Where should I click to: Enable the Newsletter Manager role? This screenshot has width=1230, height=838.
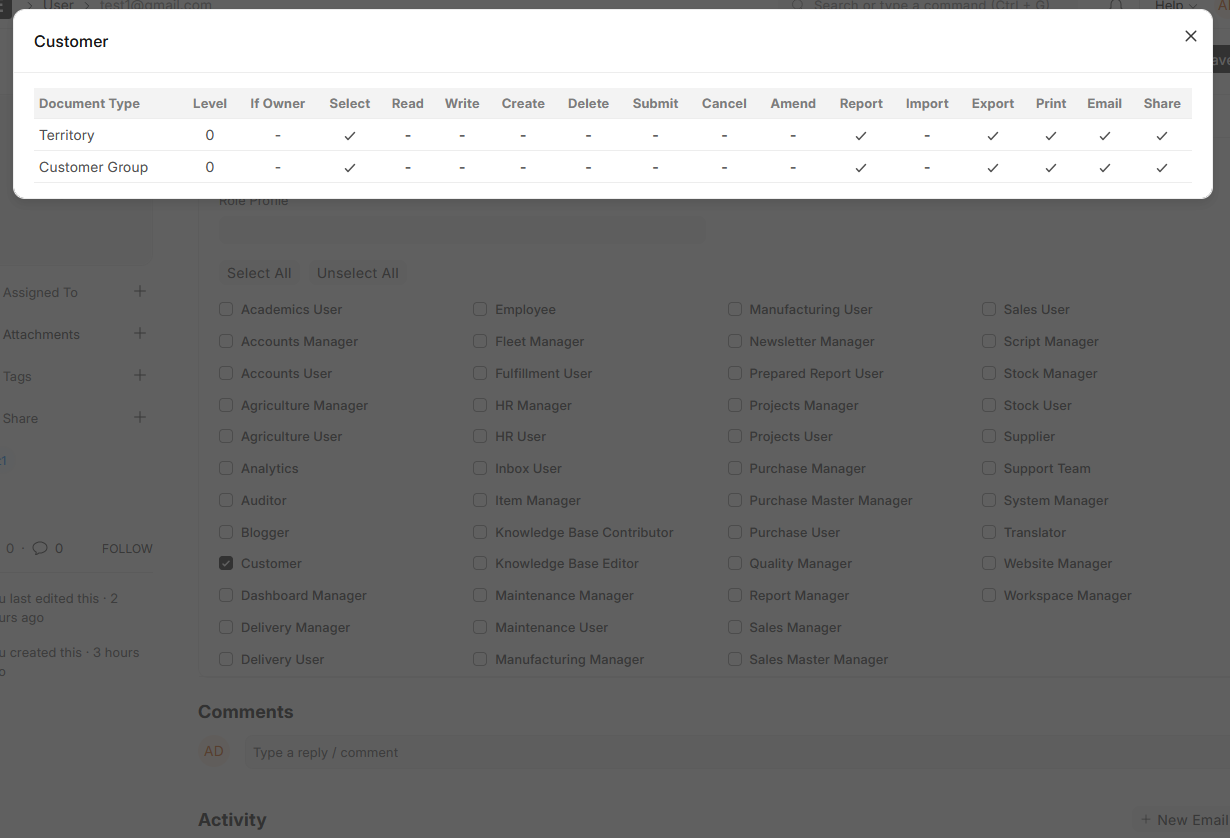click(x=735, y=342)
